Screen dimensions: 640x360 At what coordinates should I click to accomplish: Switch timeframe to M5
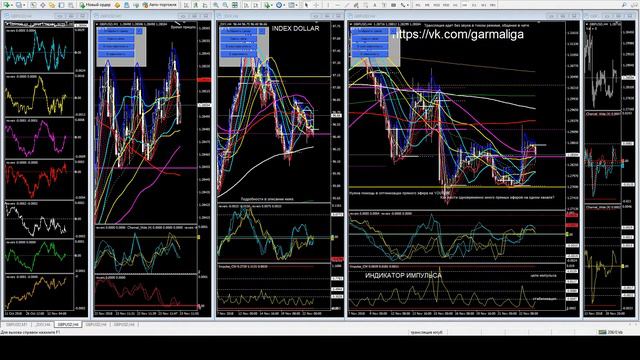click(427, 4)
